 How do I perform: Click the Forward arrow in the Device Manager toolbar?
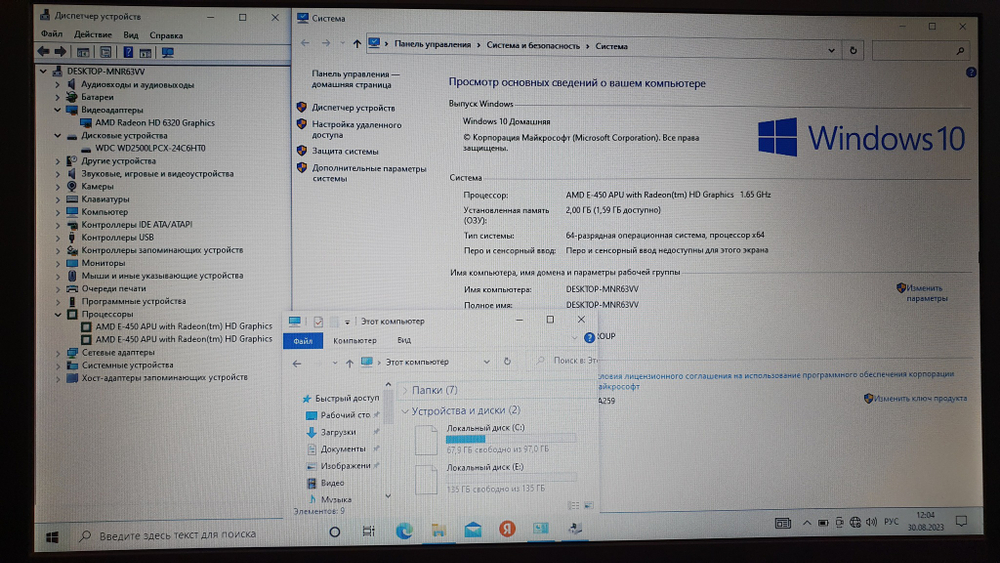[x=61, y=52]
